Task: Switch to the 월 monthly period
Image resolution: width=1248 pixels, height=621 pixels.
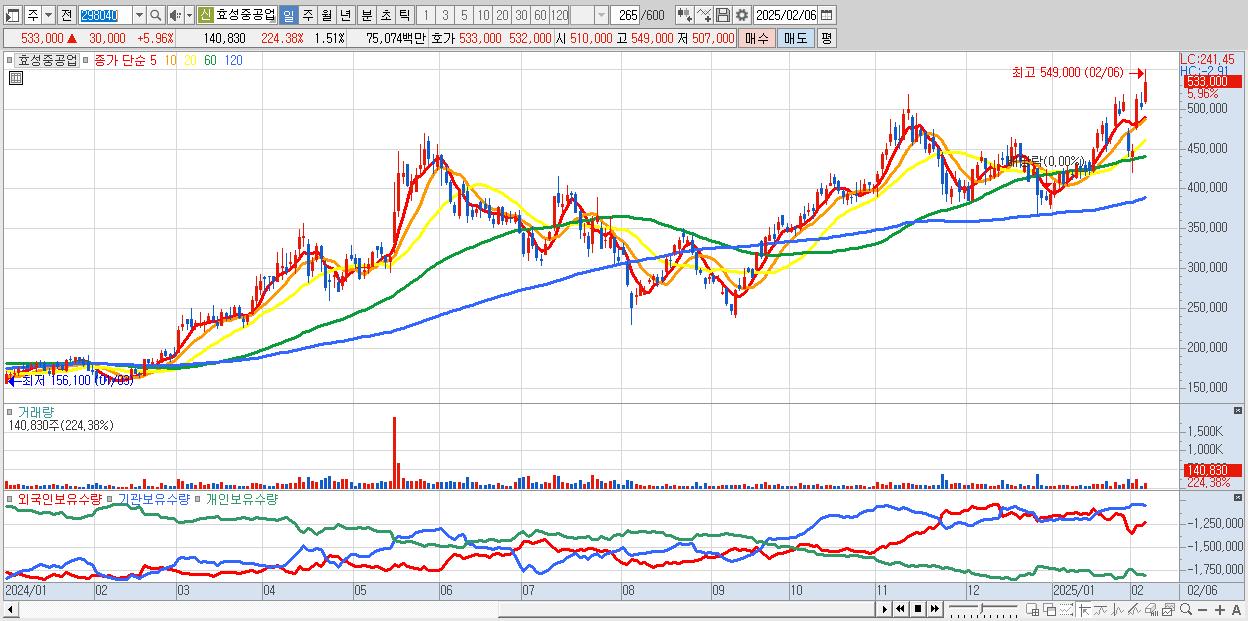Action: click(326, 16)
